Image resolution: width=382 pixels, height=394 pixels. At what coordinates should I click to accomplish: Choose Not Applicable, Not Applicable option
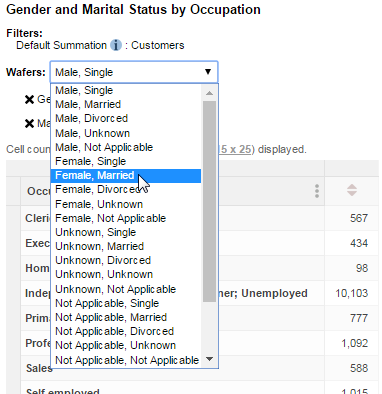(x=126, y=360)
